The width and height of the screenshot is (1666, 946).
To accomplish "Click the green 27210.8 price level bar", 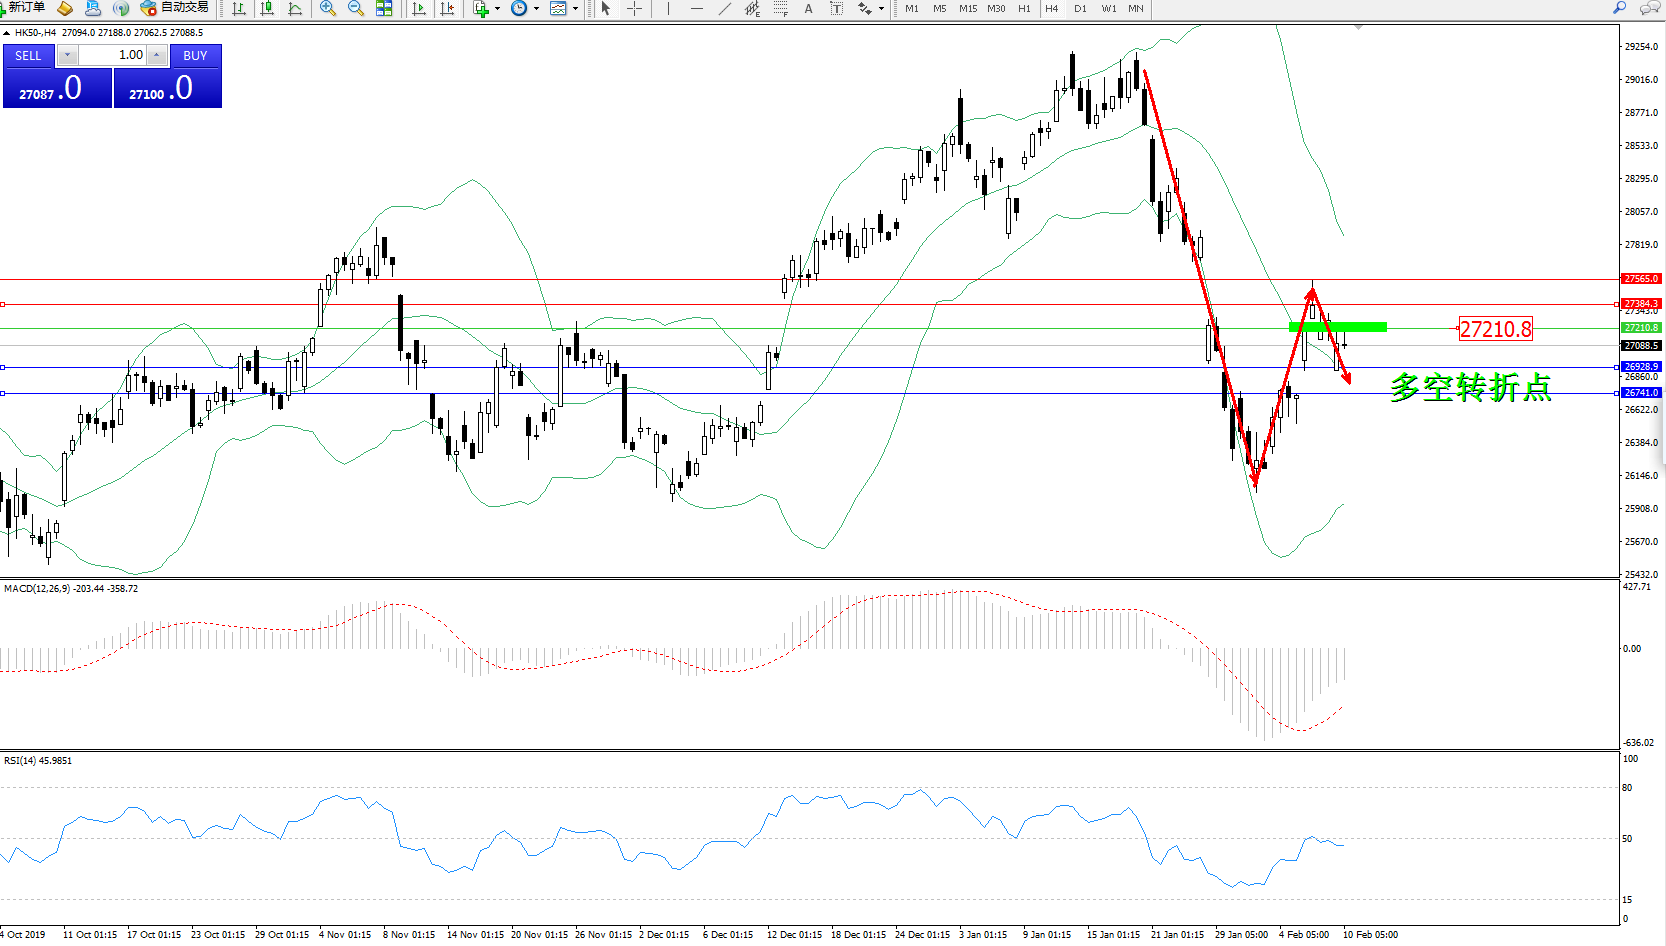I will [1337, 327].
